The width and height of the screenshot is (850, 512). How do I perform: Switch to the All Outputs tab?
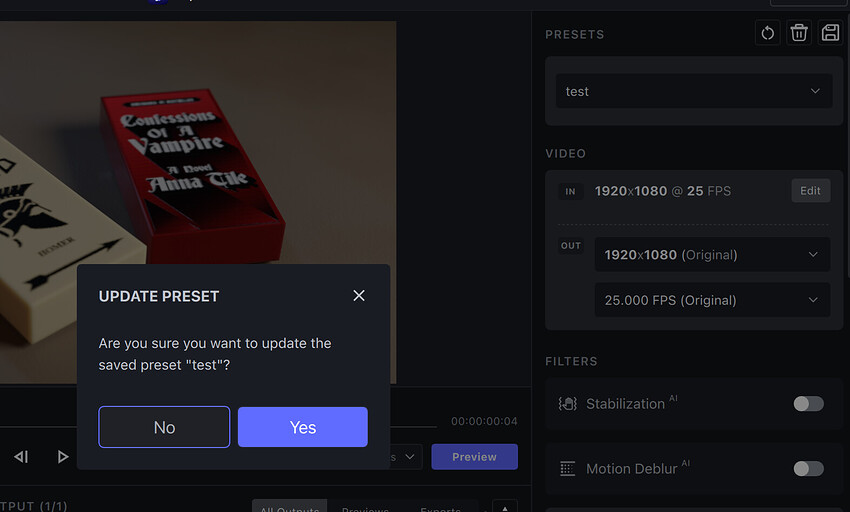(x=289, y=508)
